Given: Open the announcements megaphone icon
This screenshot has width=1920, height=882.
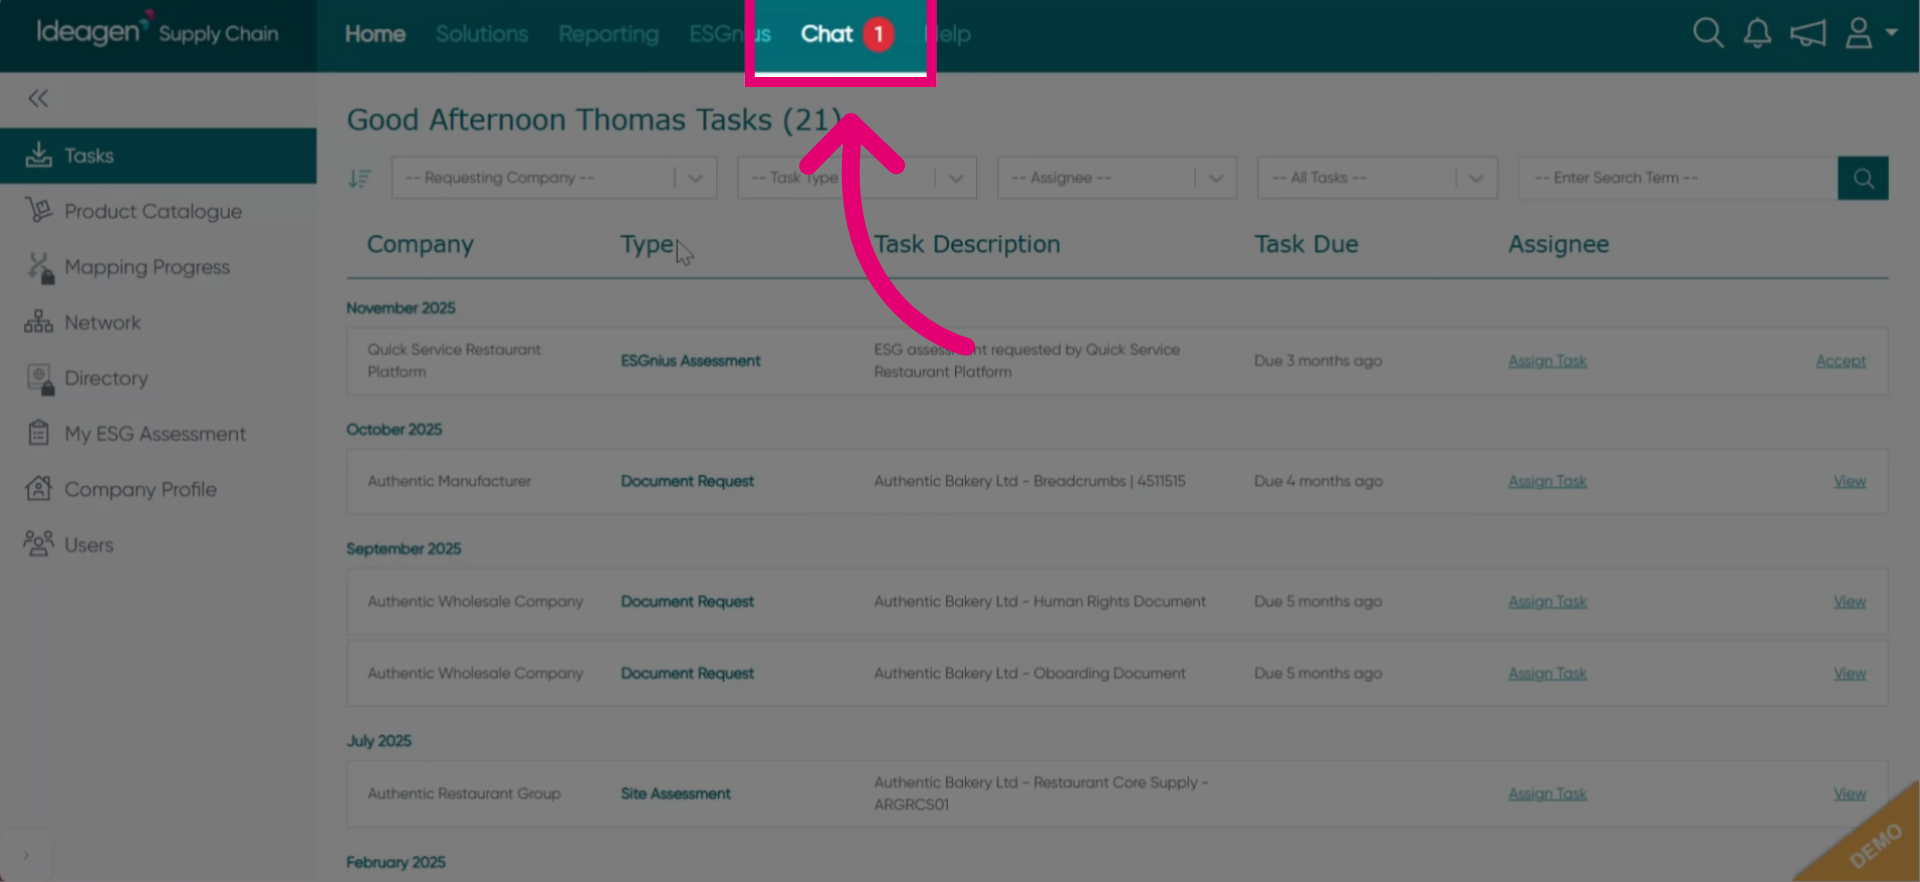Looking at the screenshot, I should point(1808,33).
